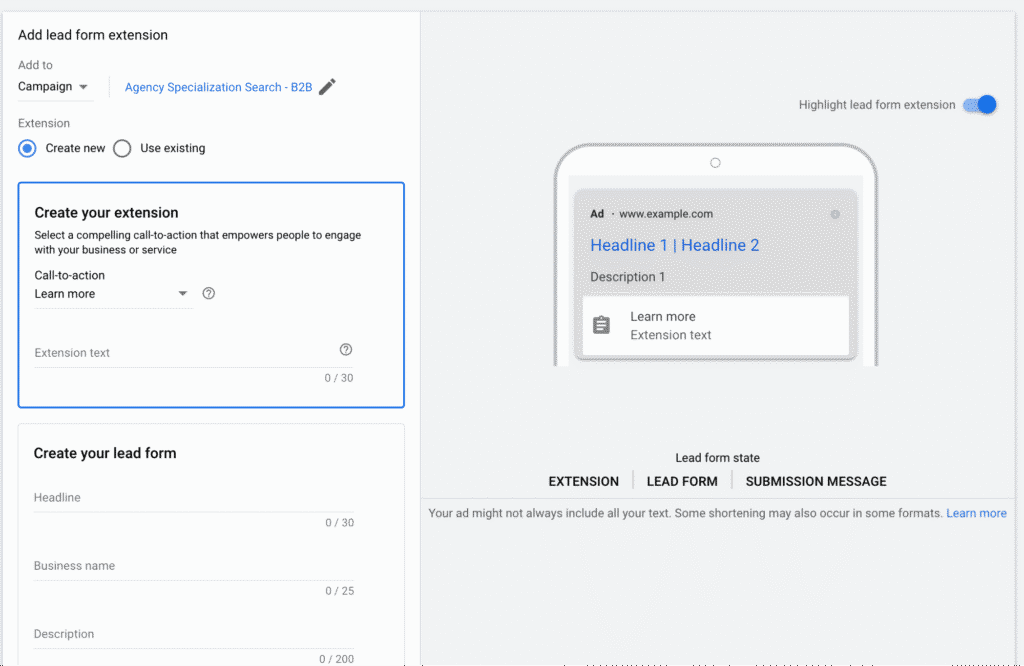Click the pencil icon to edit campaign name

coord(327,87)
